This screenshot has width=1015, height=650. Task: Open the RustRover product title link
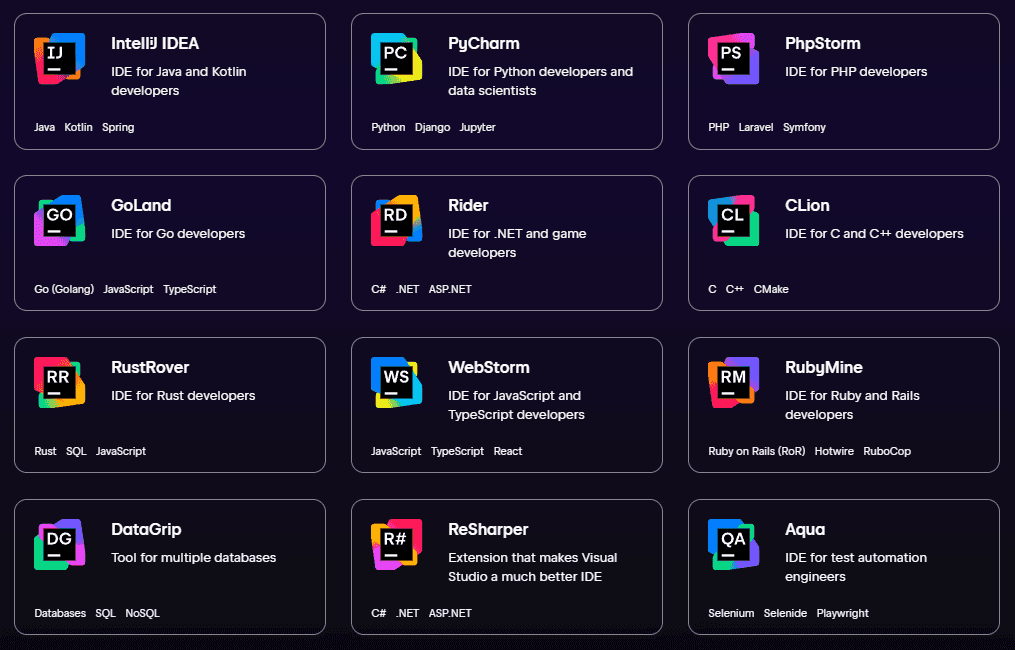click(150, 368)
